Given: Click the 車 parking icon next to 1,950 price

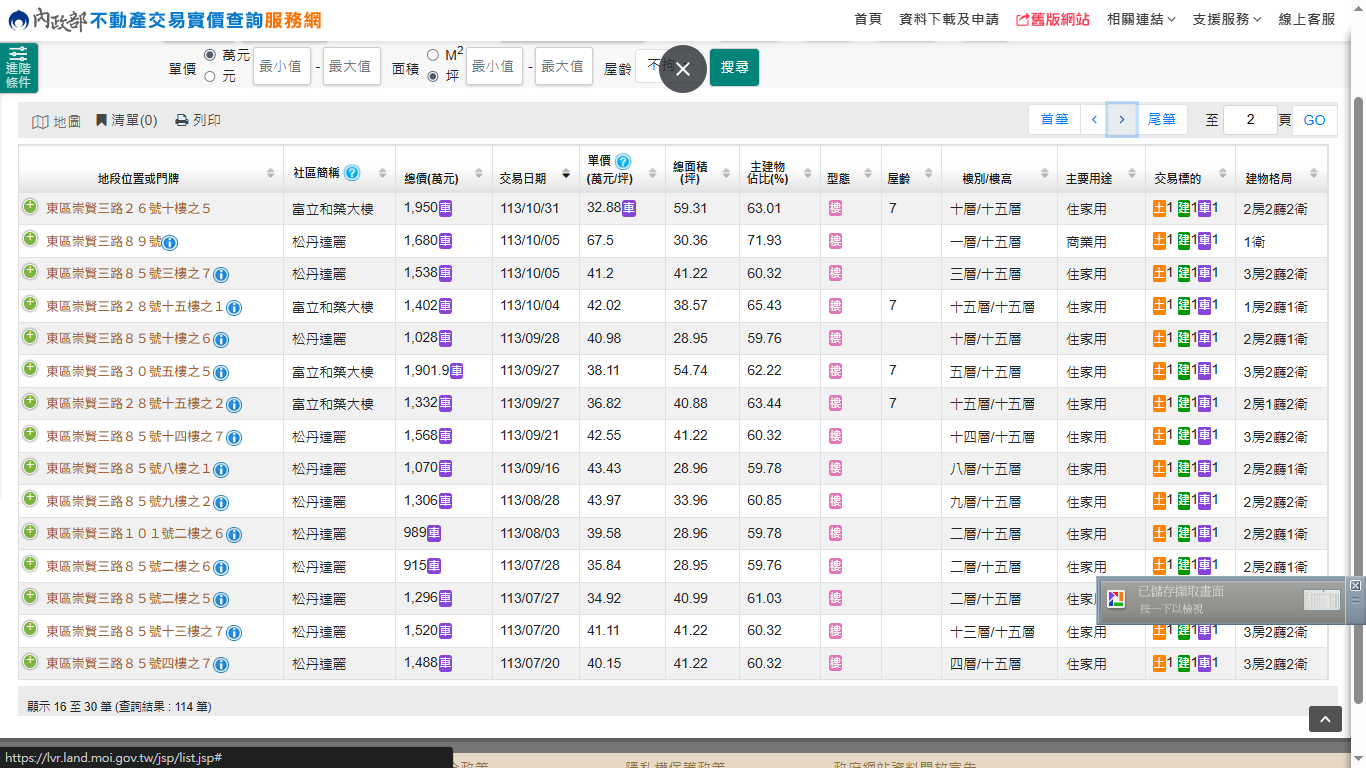Looking at the screenshot, I should (445, 208).
